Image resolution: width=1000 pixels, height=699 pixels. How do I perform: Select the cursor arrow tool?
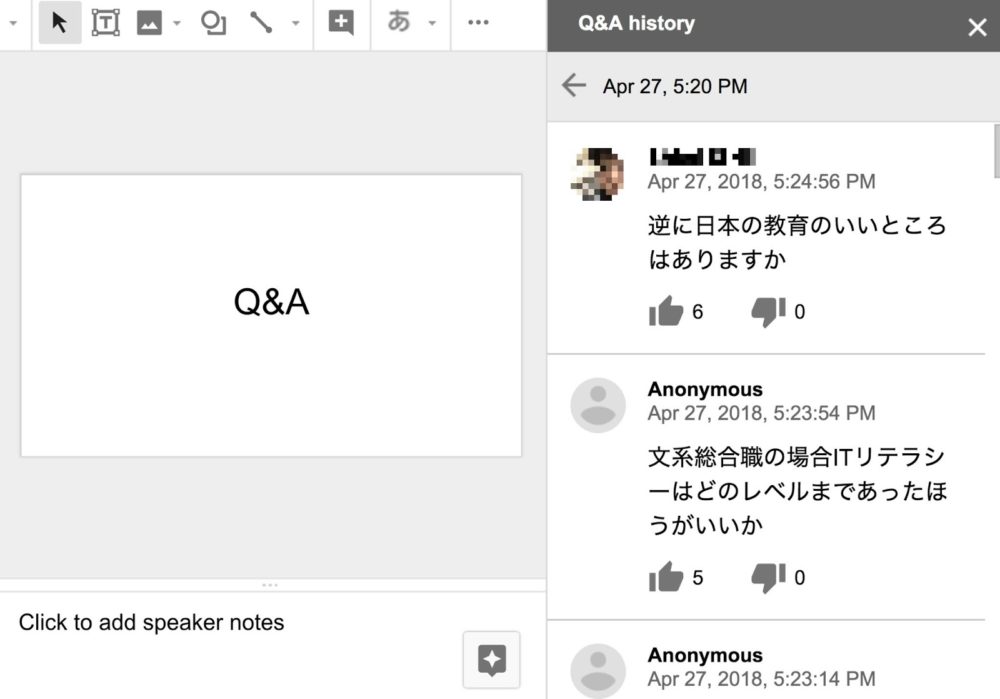coord(60,23)
